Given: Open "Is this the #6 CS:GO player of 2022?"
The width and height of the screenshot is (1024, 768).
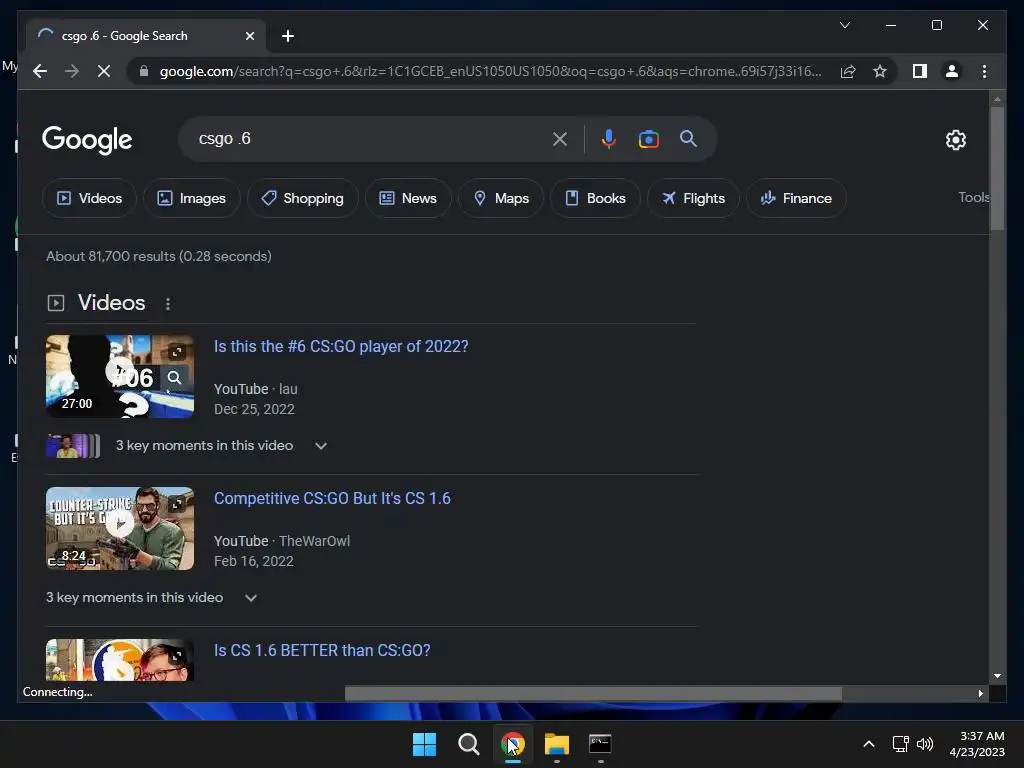Looking at the screenshot, I should point(341,346).
